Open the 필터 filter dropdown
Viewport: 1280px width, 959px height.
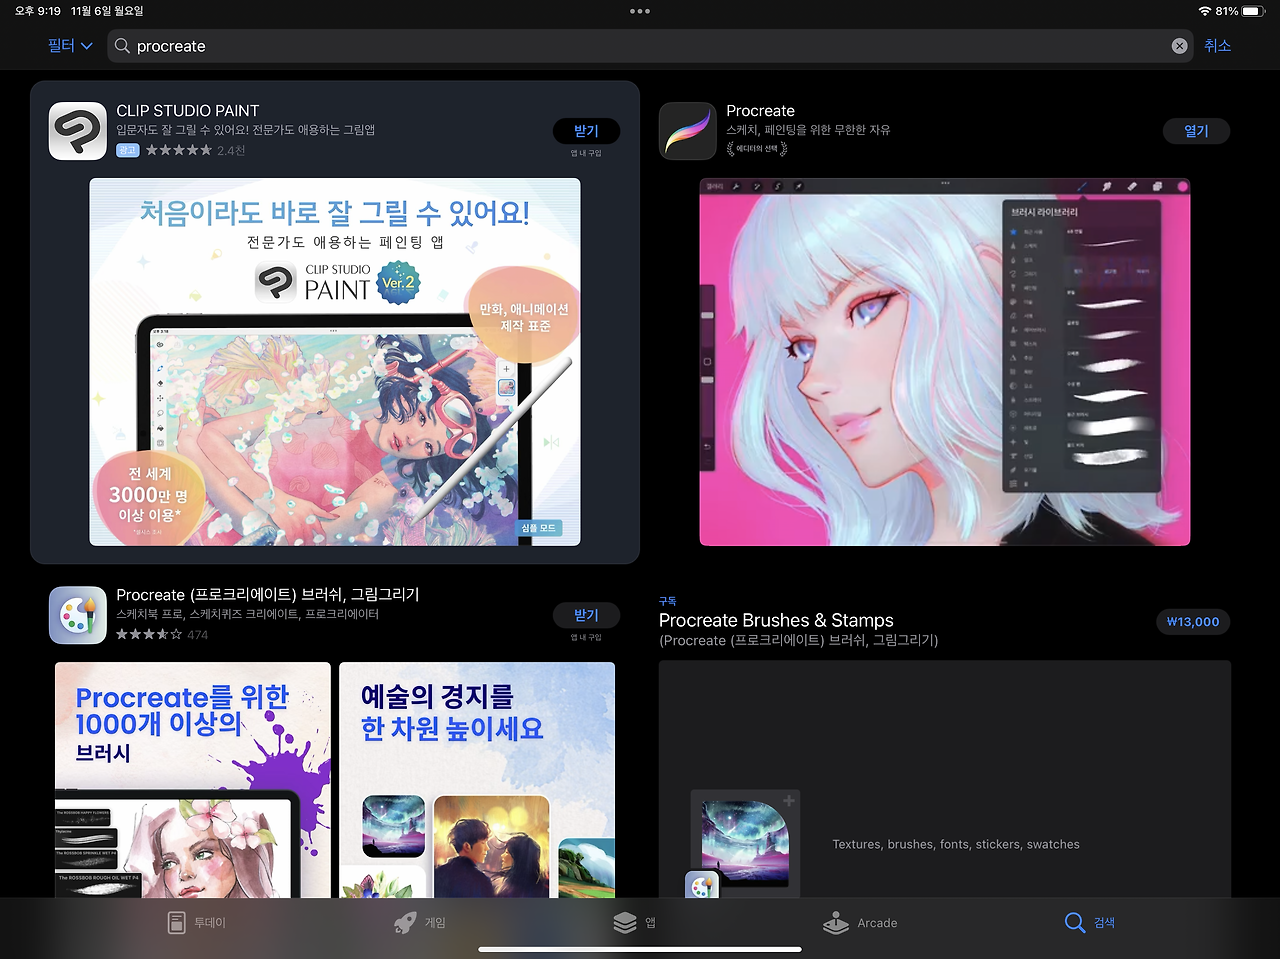click(x=70, y=46)
